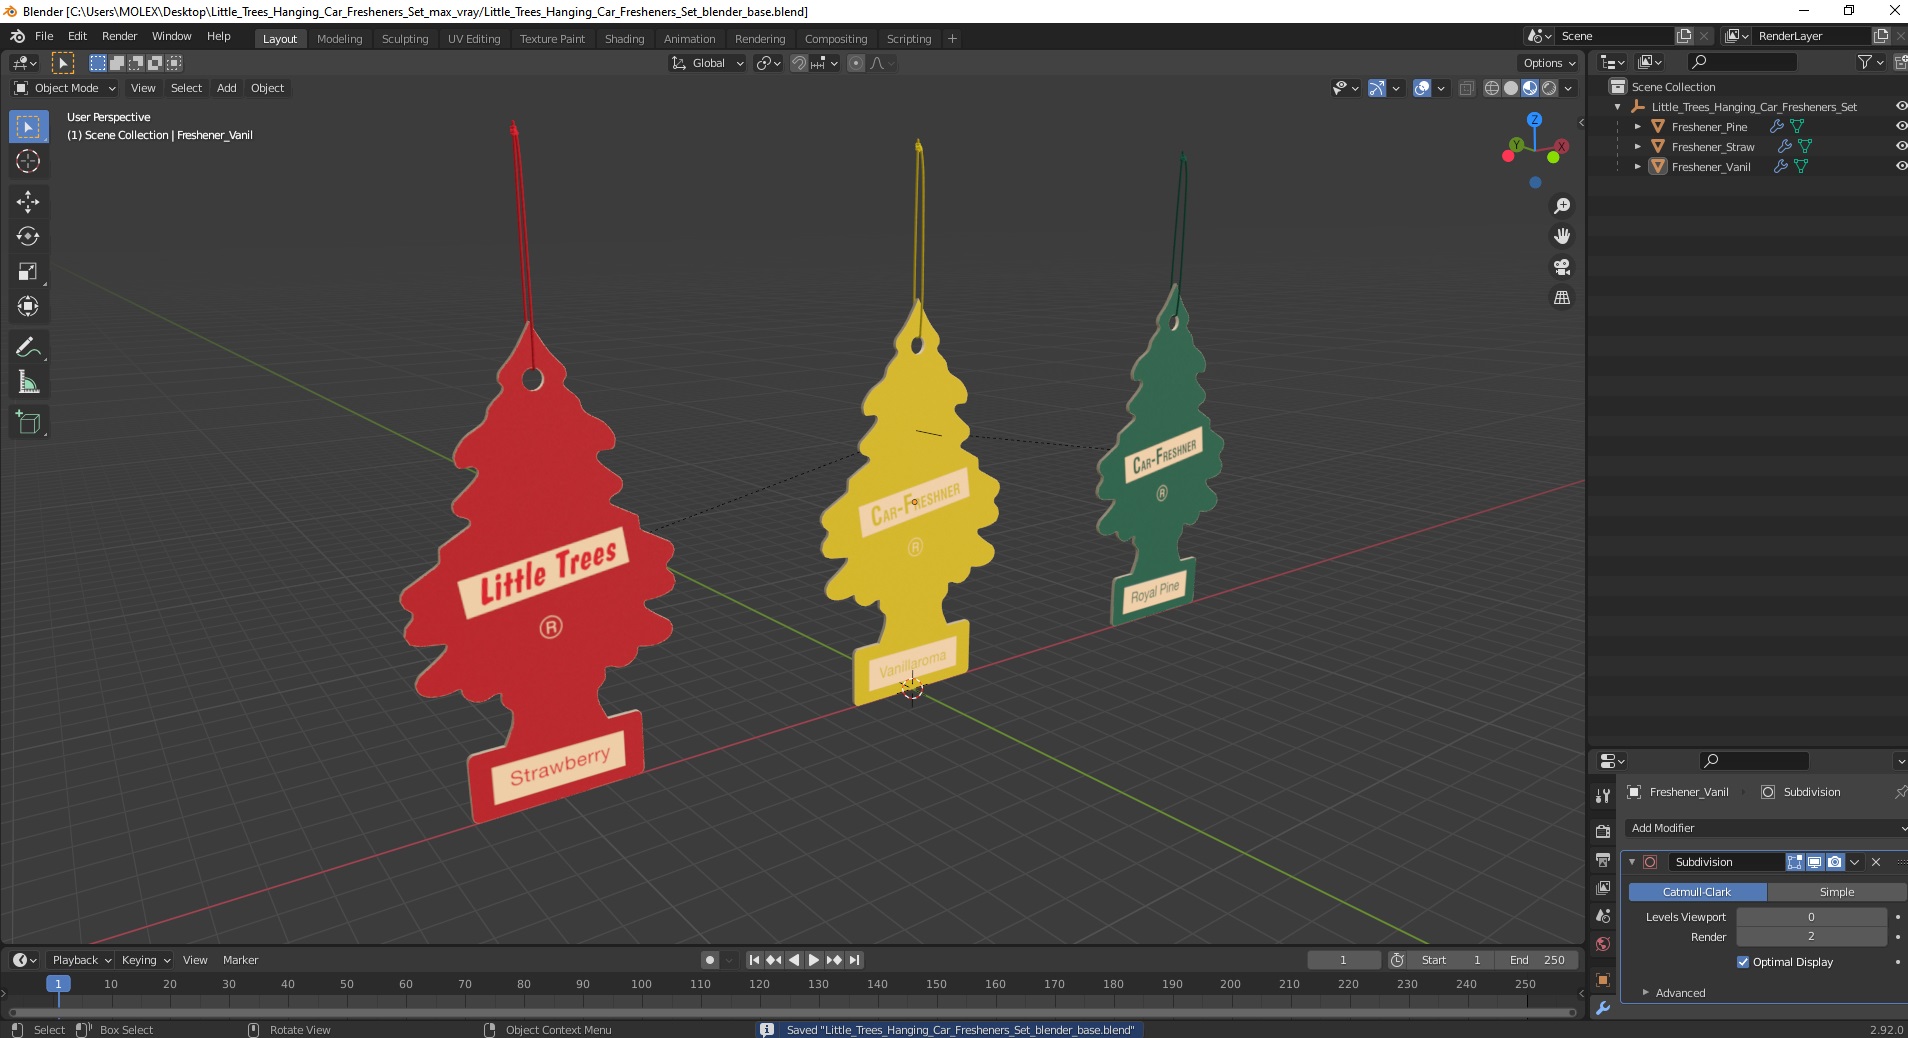Image resolution: width=1908 pixels, height=1038 pixels.
Task: Select wireframe viewport shading
Action: (x=1491, y=88)
